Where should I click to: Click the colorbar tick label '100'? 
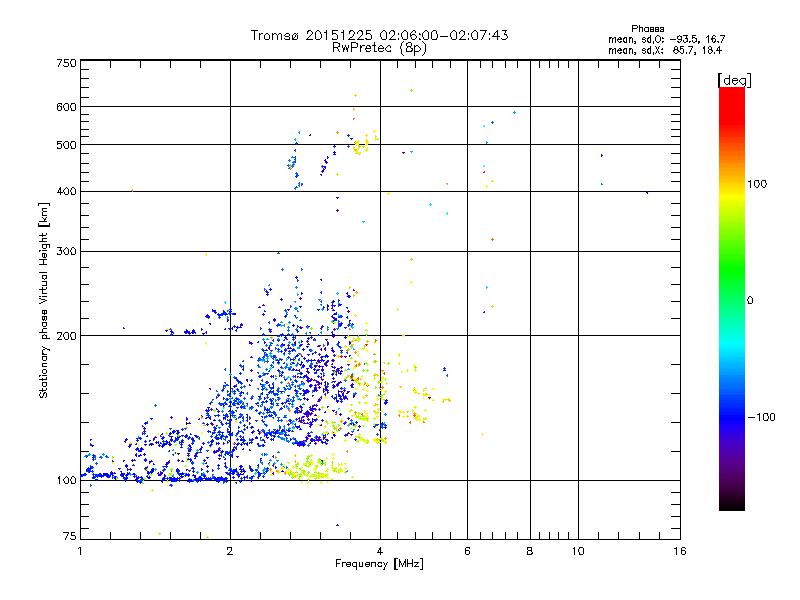click(x=757, y=184)
